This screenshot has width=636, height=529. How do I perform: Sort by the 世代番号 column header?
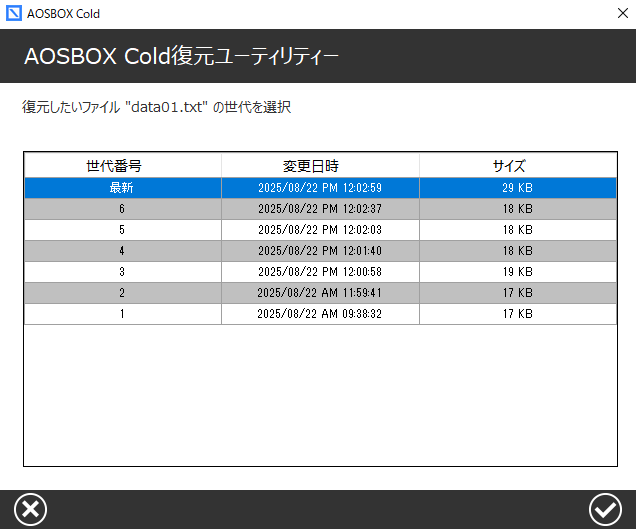(x=122, y=166)
